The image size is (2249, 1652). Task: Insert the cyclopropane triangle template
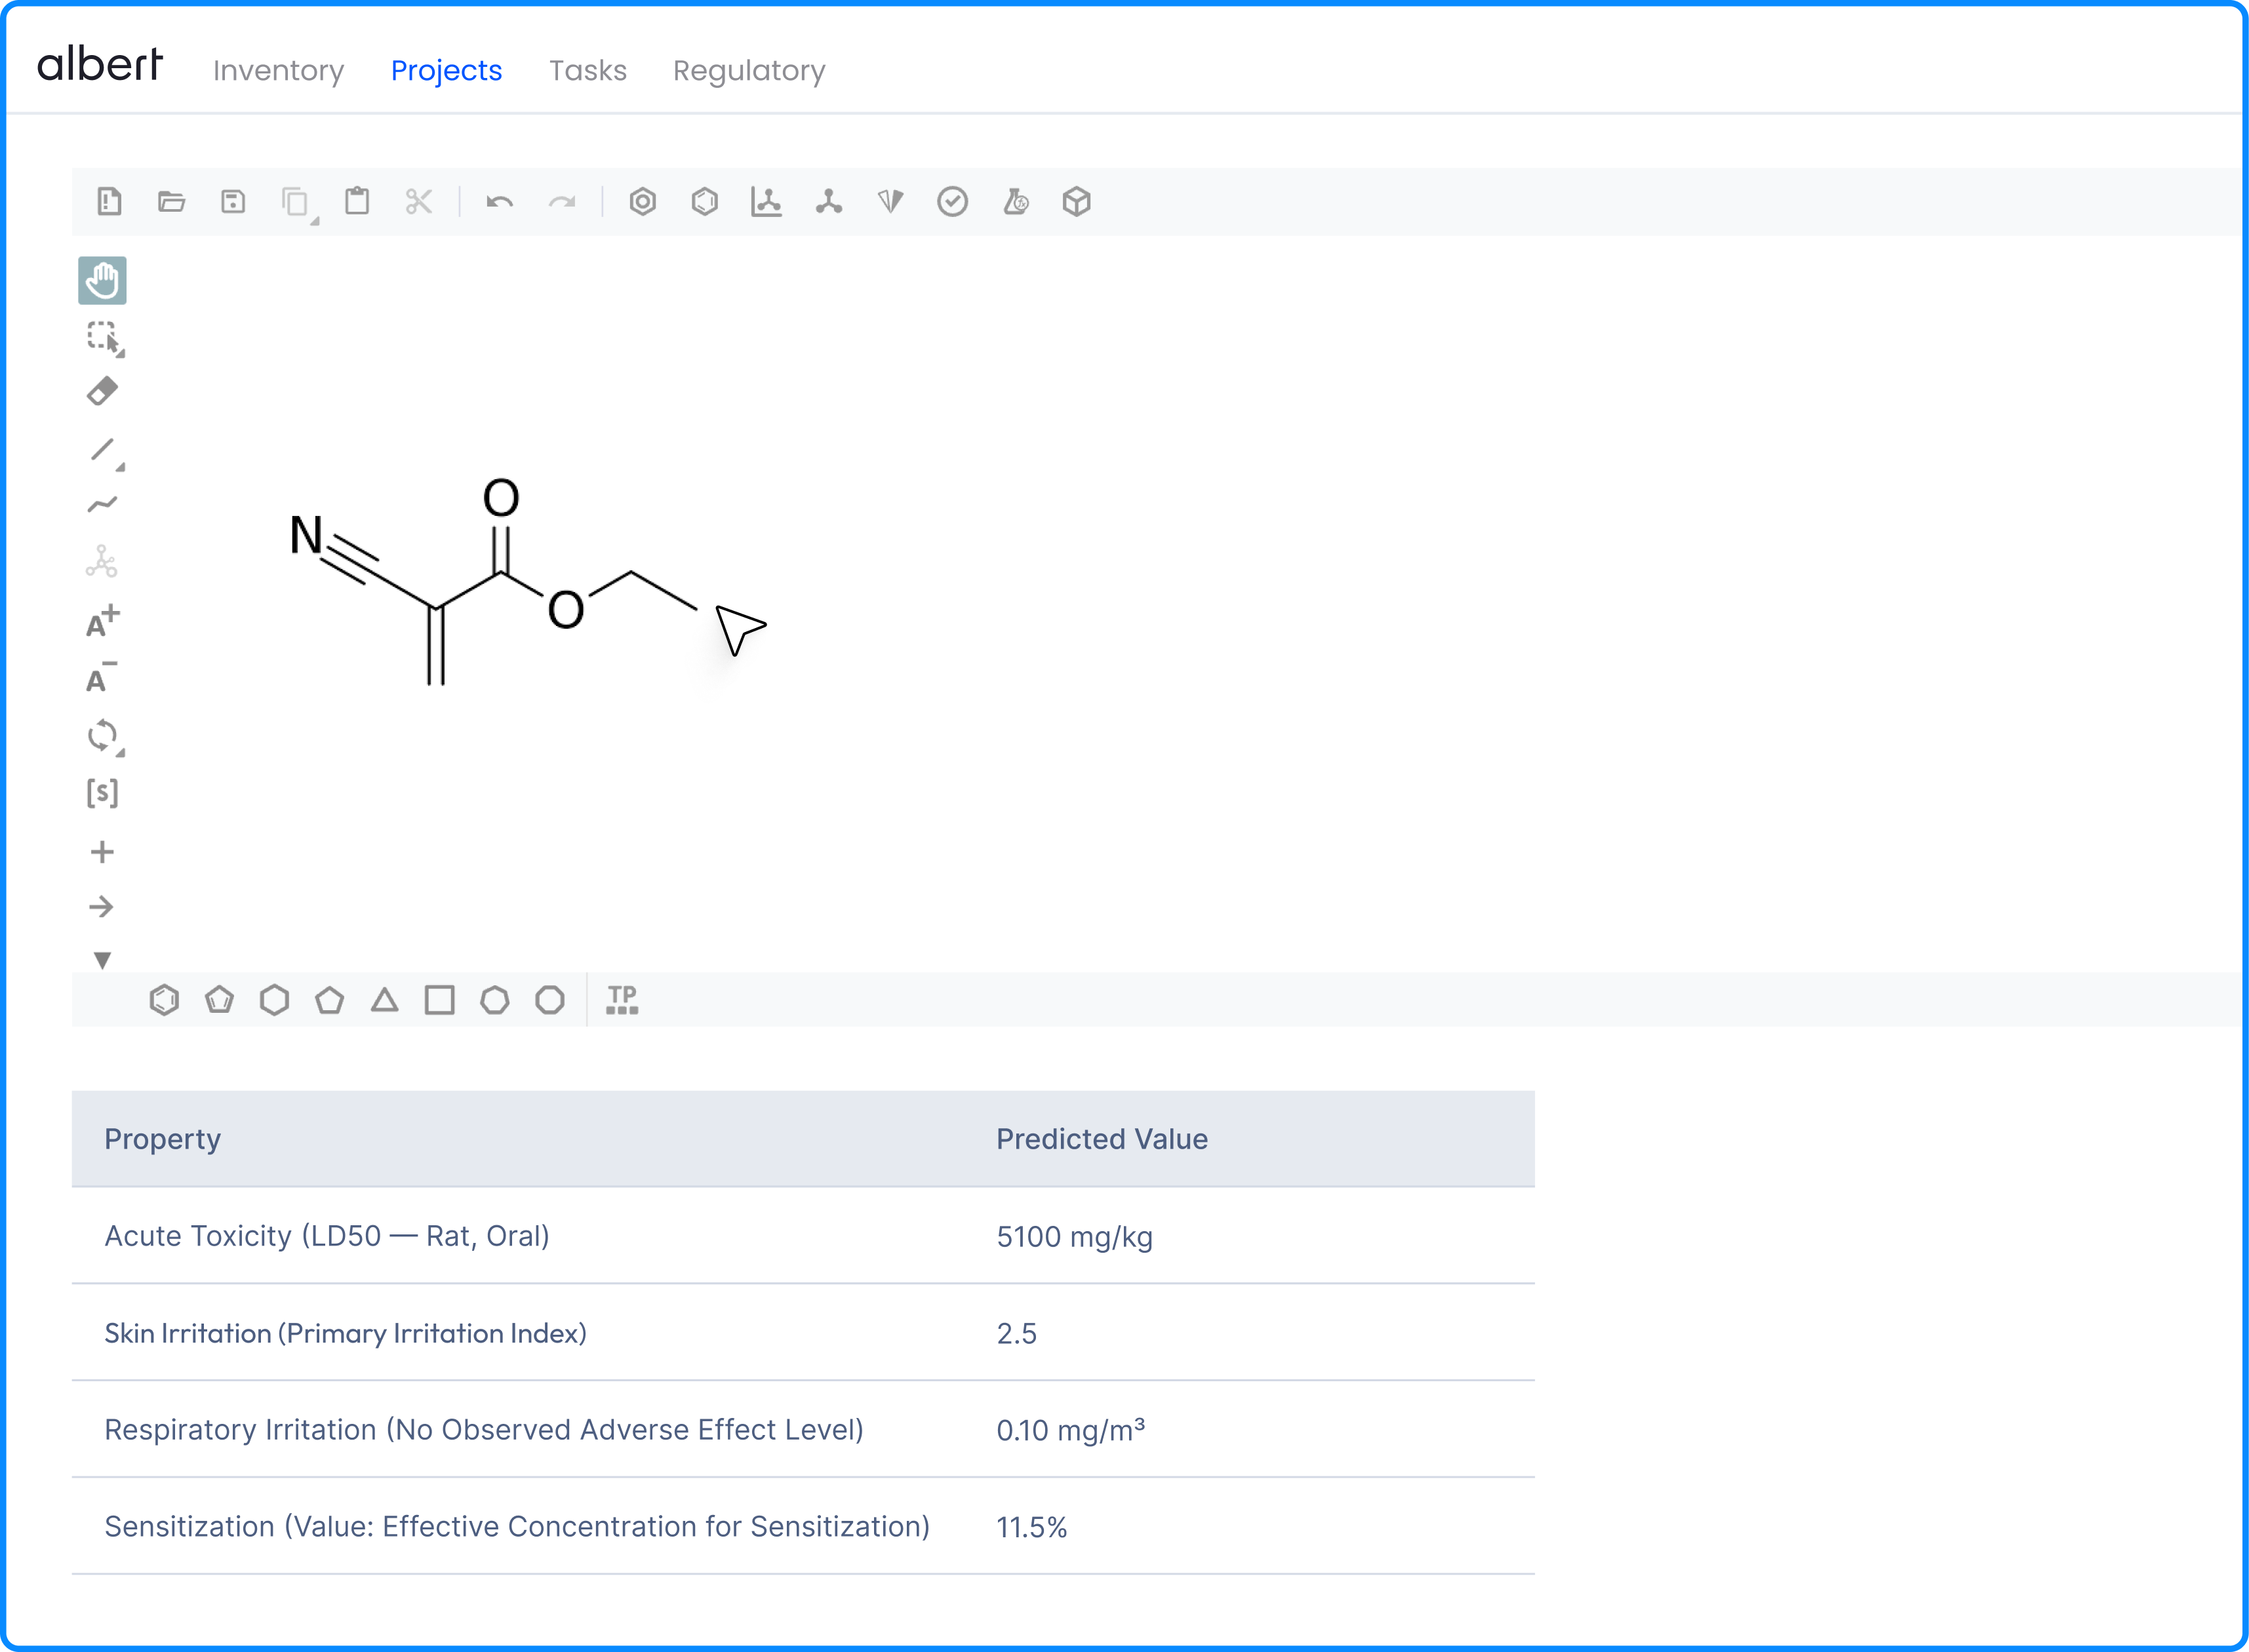point(385,1000)
